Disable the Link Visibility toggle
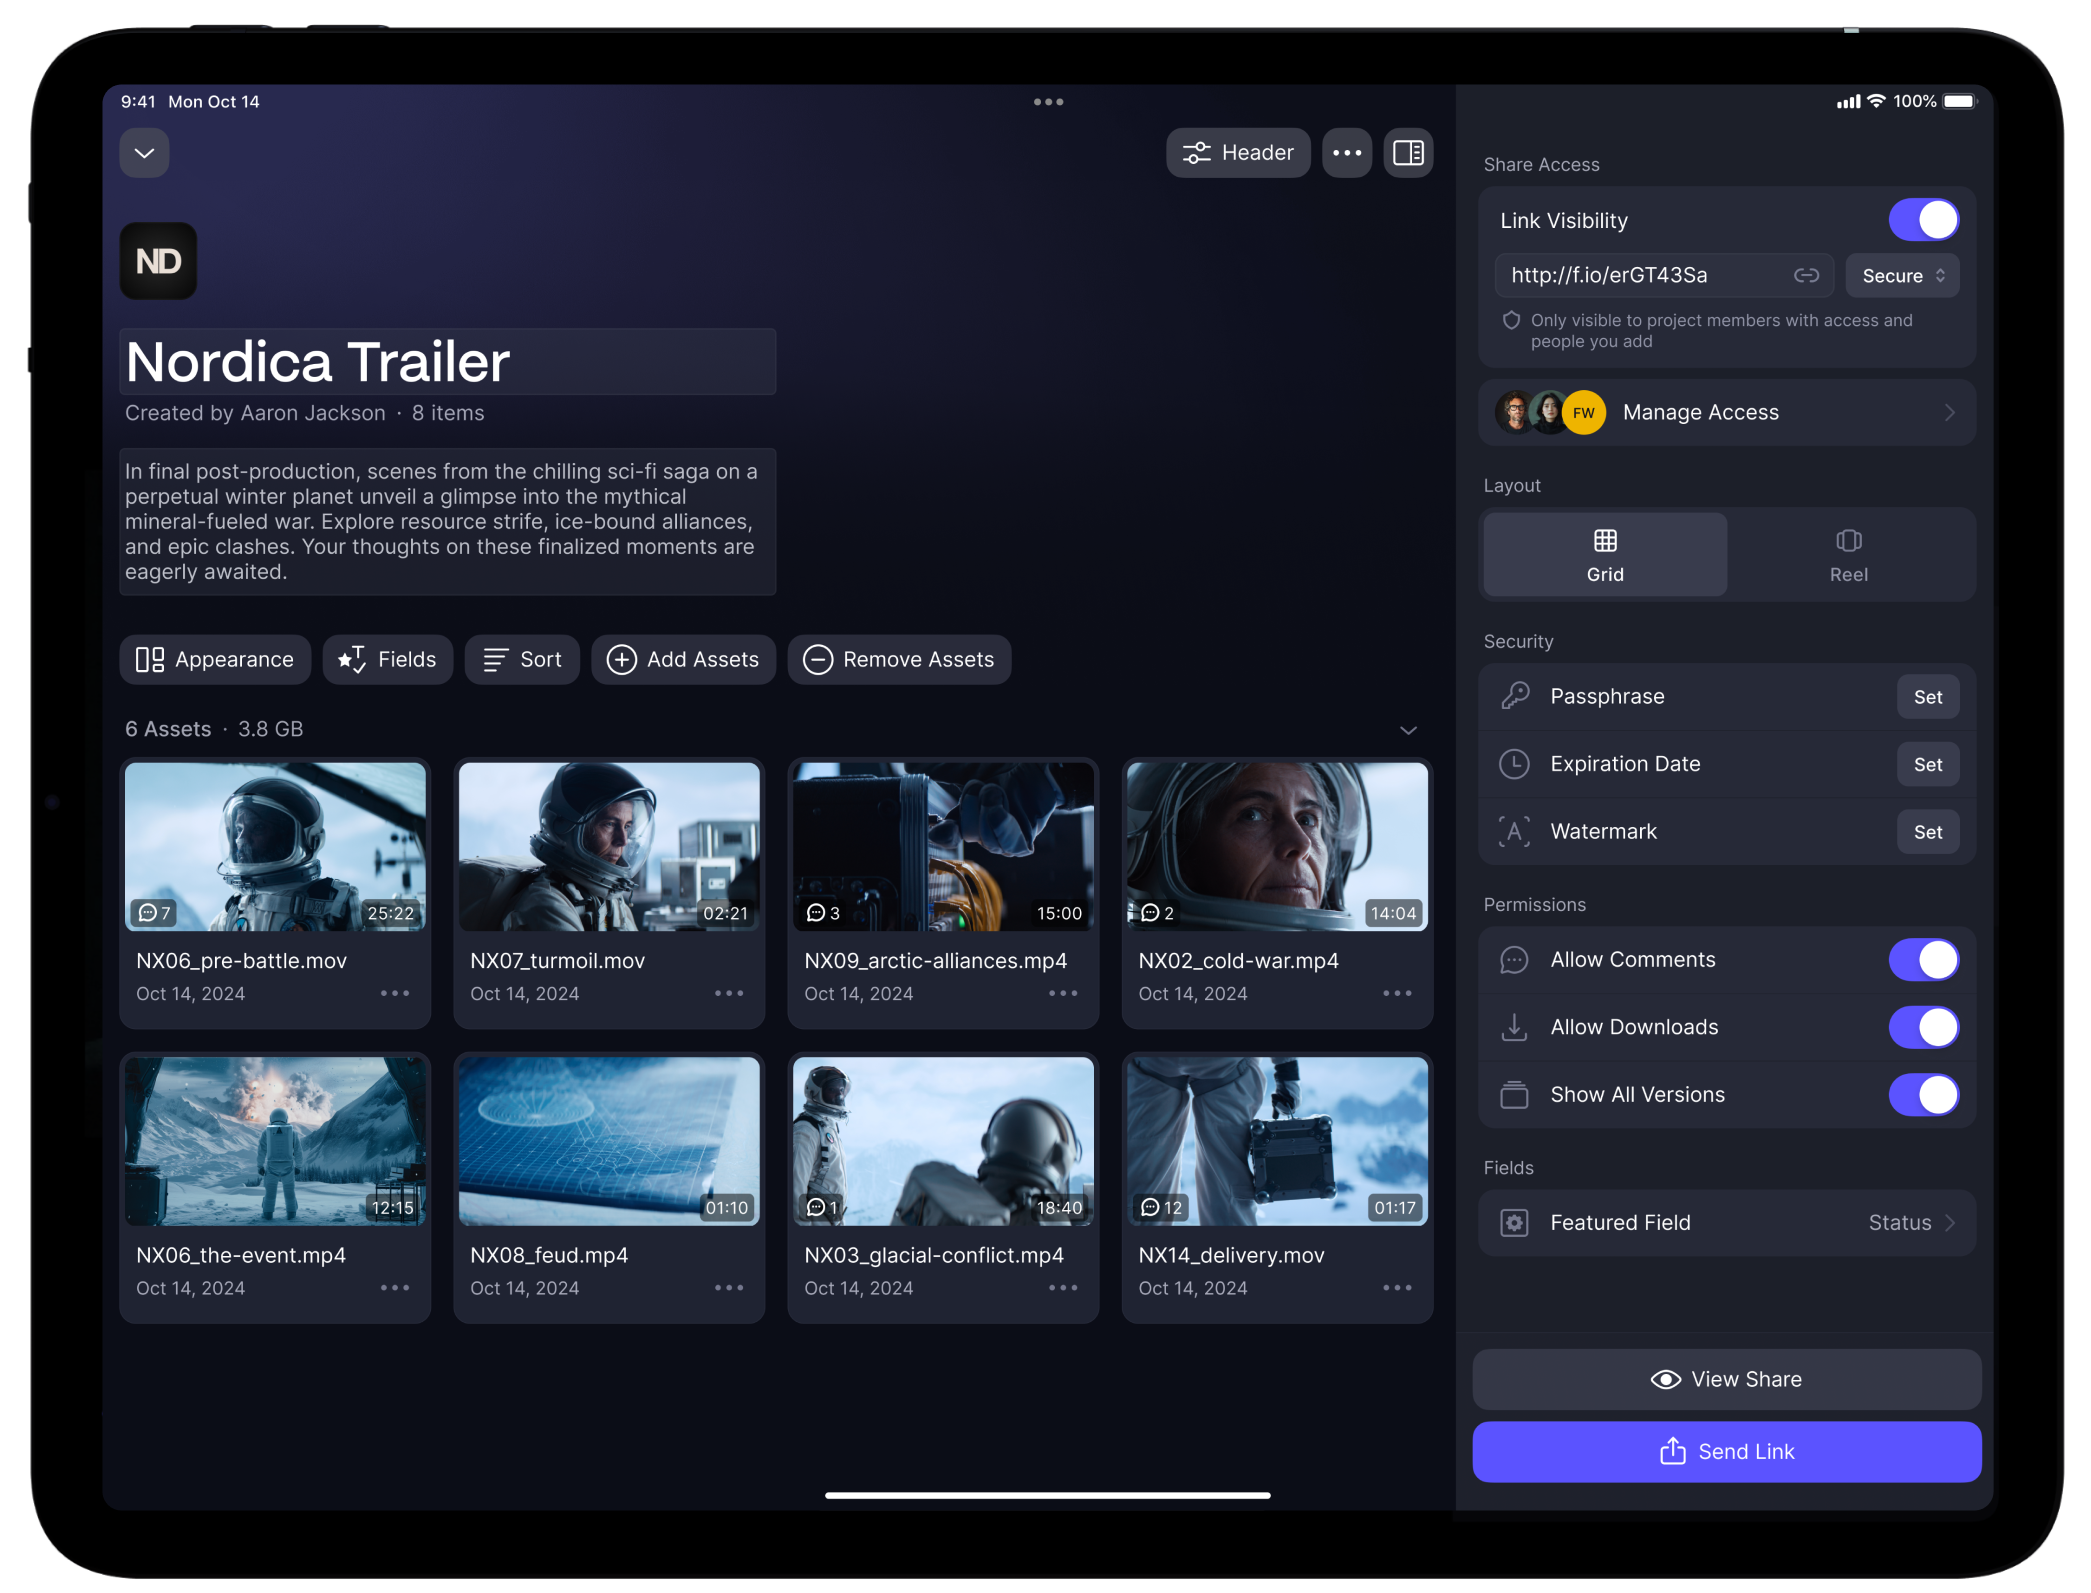Image resolution: width=2091 pixels, height=1593 pixels. click(x=1922, y=220)
